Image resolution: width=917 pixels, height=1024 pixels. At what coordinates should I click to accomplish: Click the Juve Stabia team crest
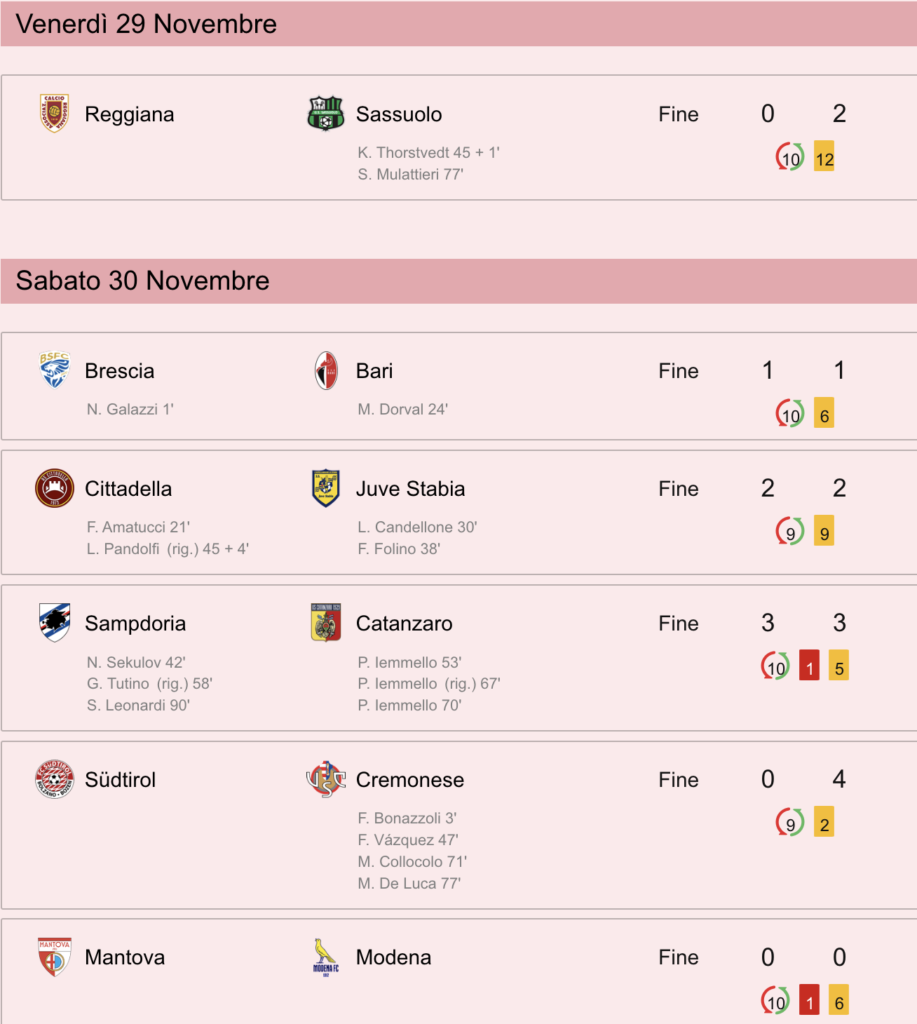(325, 488)
